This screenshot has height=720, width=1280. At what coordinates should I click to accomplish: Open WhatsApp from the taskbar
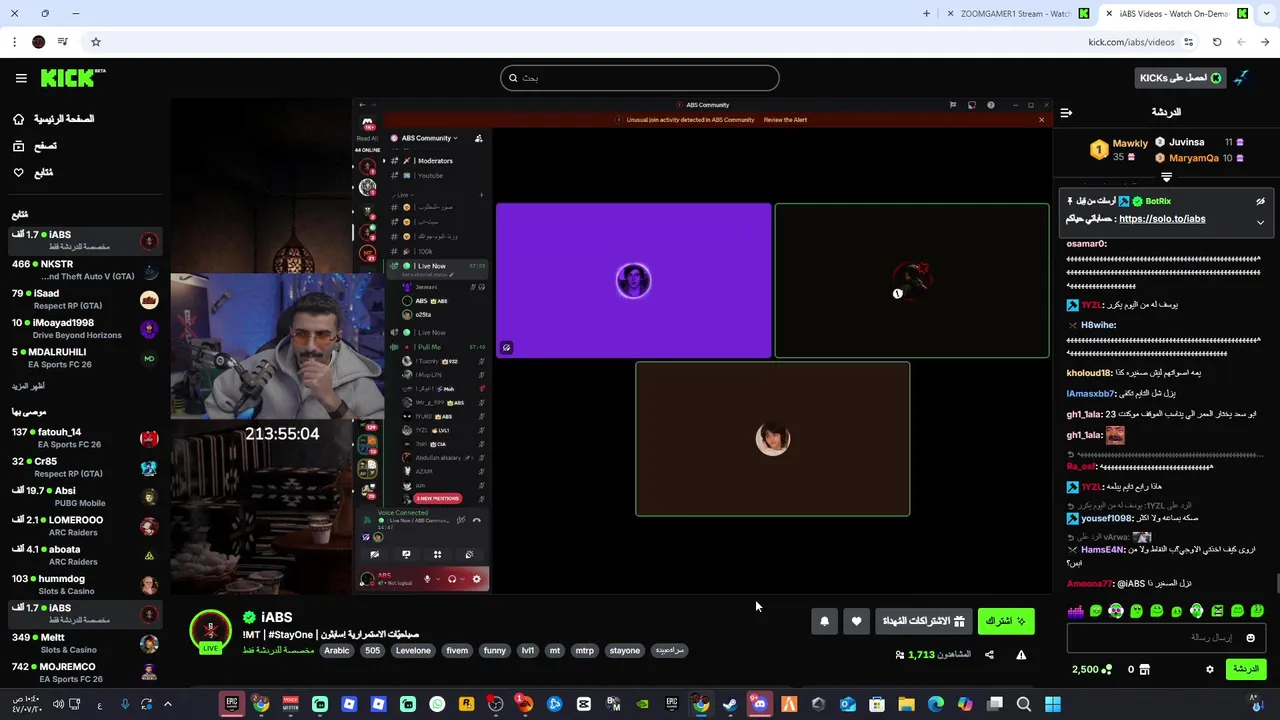click(x=437, y=704)
